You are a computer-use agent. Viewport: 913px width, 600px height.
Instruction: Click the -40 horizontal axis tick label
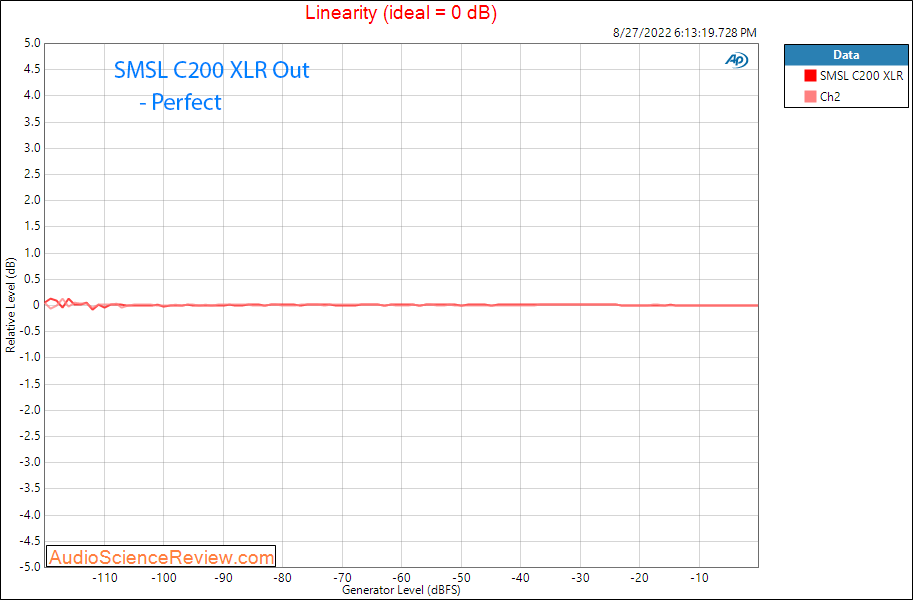(521, 578)
